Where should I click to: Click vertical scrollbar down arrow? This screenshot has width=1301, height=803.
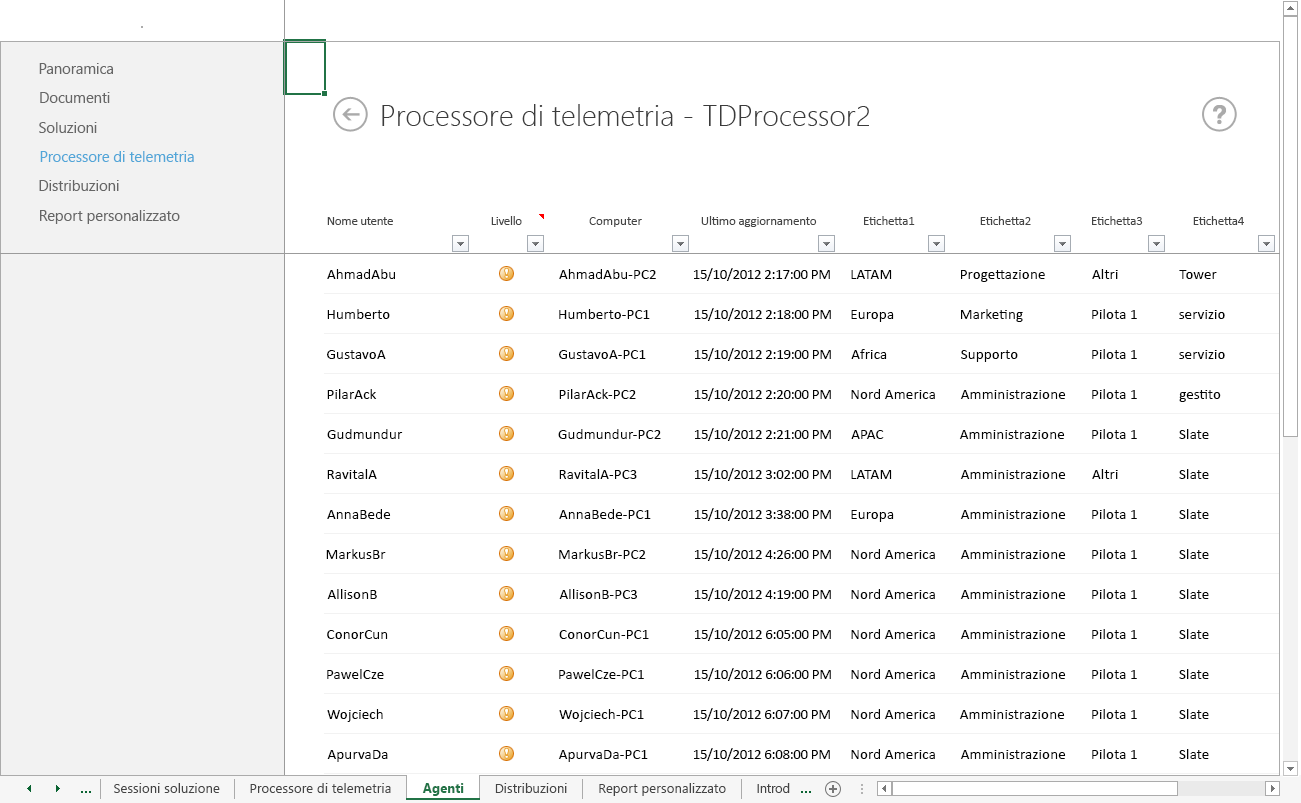pyautogui.click(x=1290, y=768)
